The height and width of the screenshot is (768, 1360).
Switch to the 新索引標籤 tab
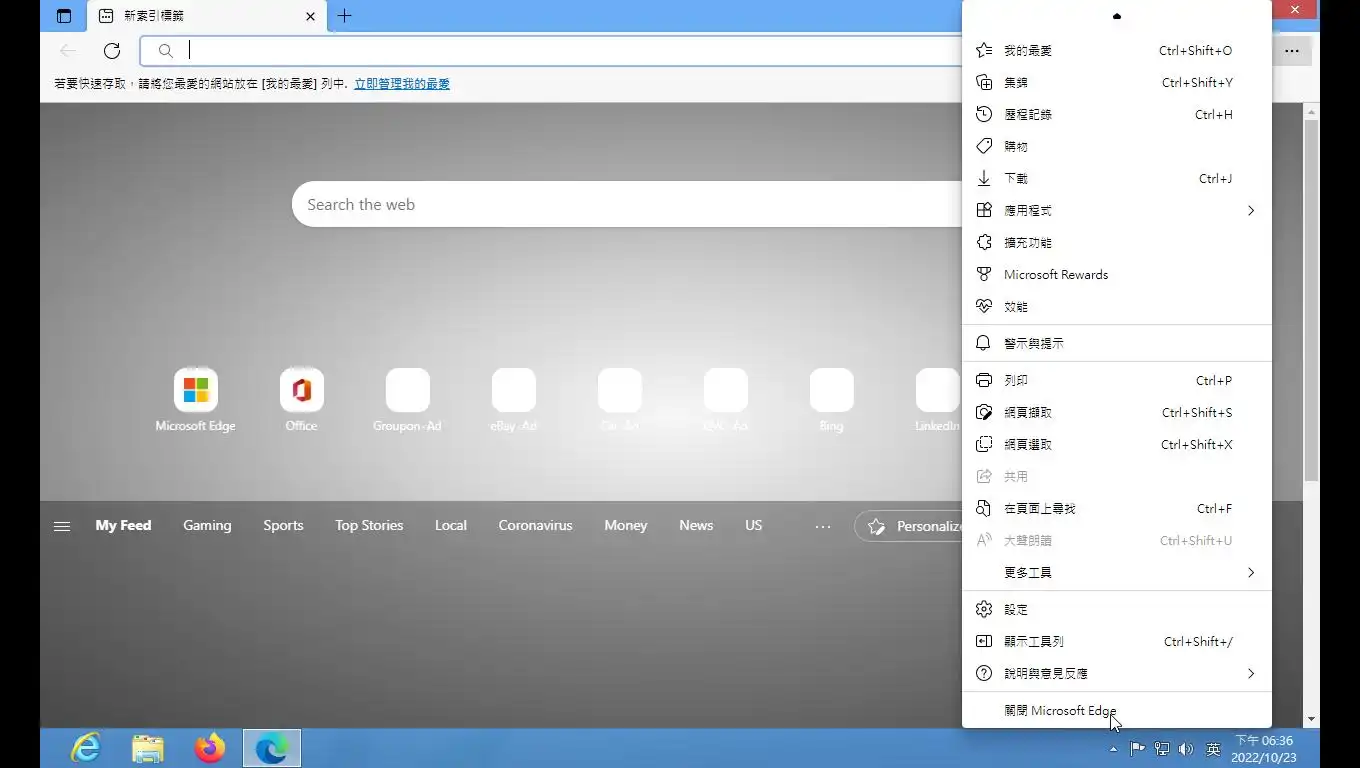(207, 16)
